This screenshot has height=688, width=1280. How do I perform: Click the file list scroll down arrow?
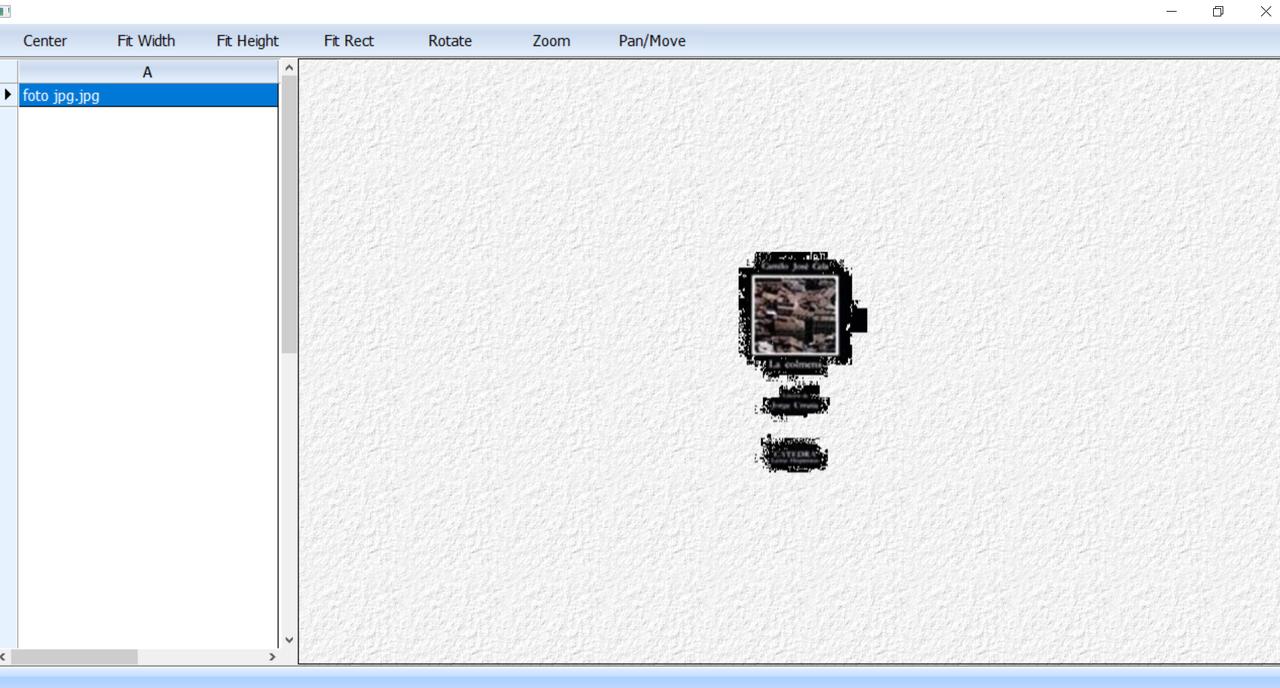tap(289, 640)
